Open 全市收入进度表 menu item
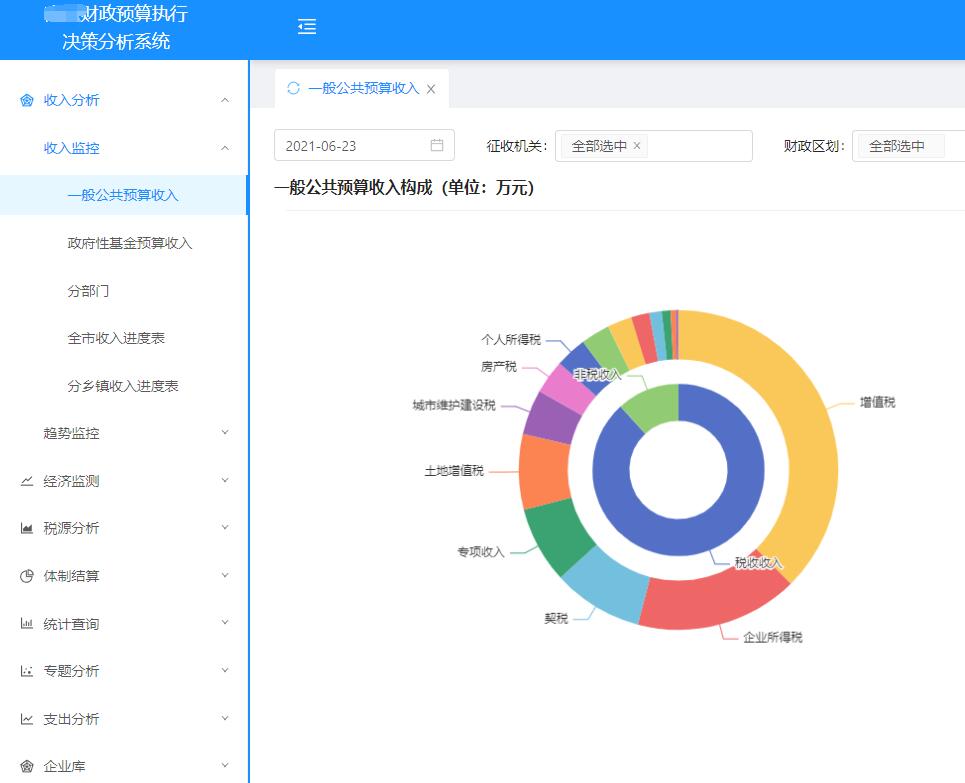Screen dimensions: 965x783 [116, 338]
